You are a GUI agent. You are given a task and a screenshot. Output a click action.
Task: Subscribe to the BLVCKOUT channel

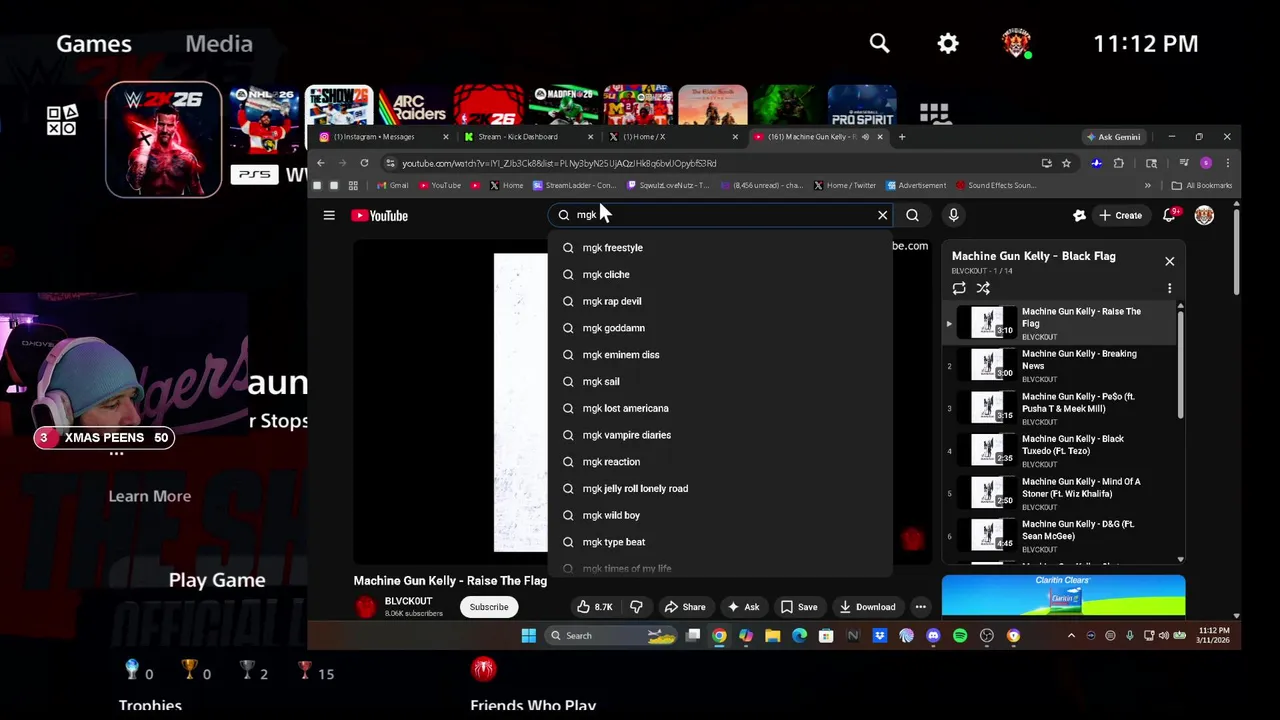(x=489, y=607)
